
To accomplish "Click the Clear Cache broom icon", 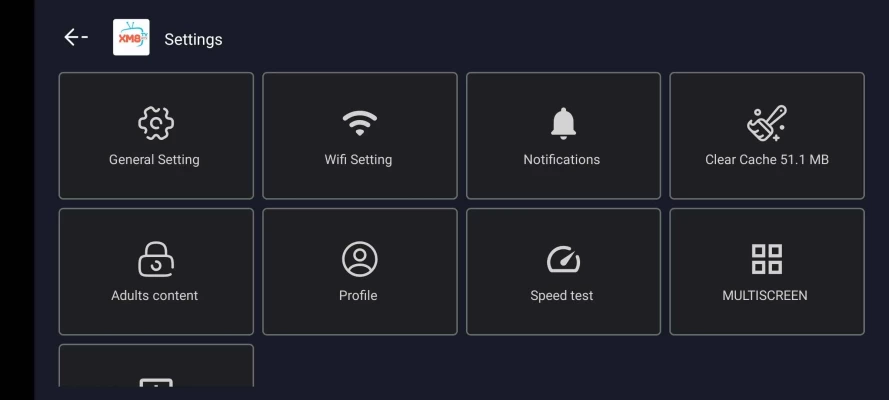I will point(767,123).
